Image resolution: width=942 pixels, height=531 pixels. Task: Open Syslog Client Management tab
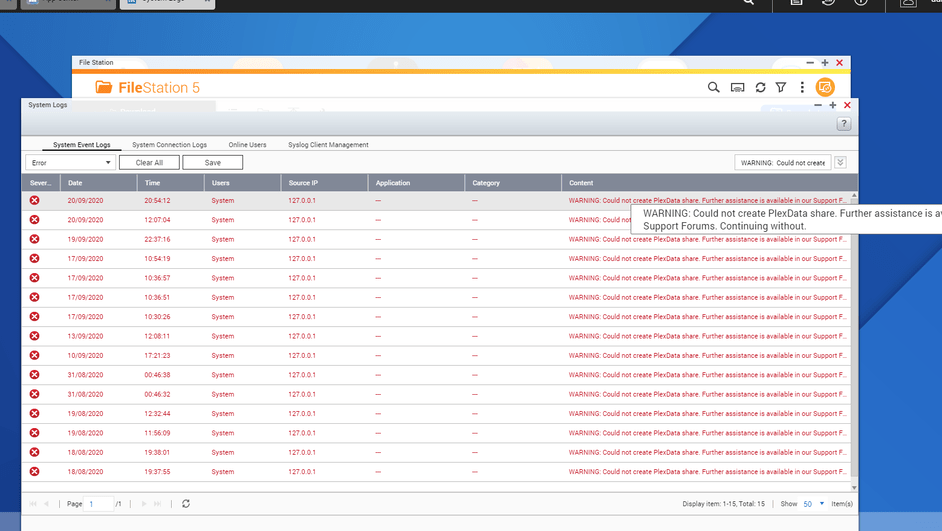pyautogui.click(x=328, y=145)
